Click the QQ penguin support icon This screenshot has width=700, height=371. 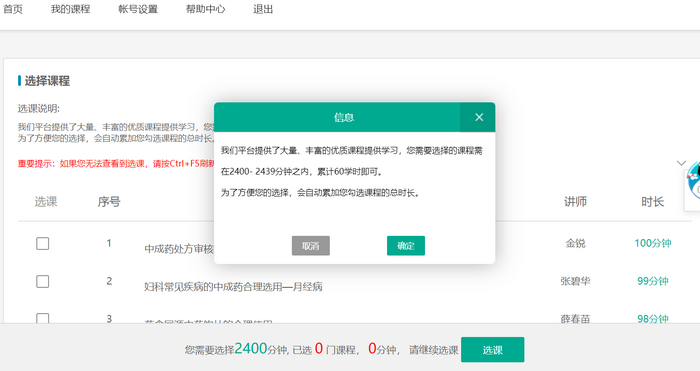coord(693,181)
